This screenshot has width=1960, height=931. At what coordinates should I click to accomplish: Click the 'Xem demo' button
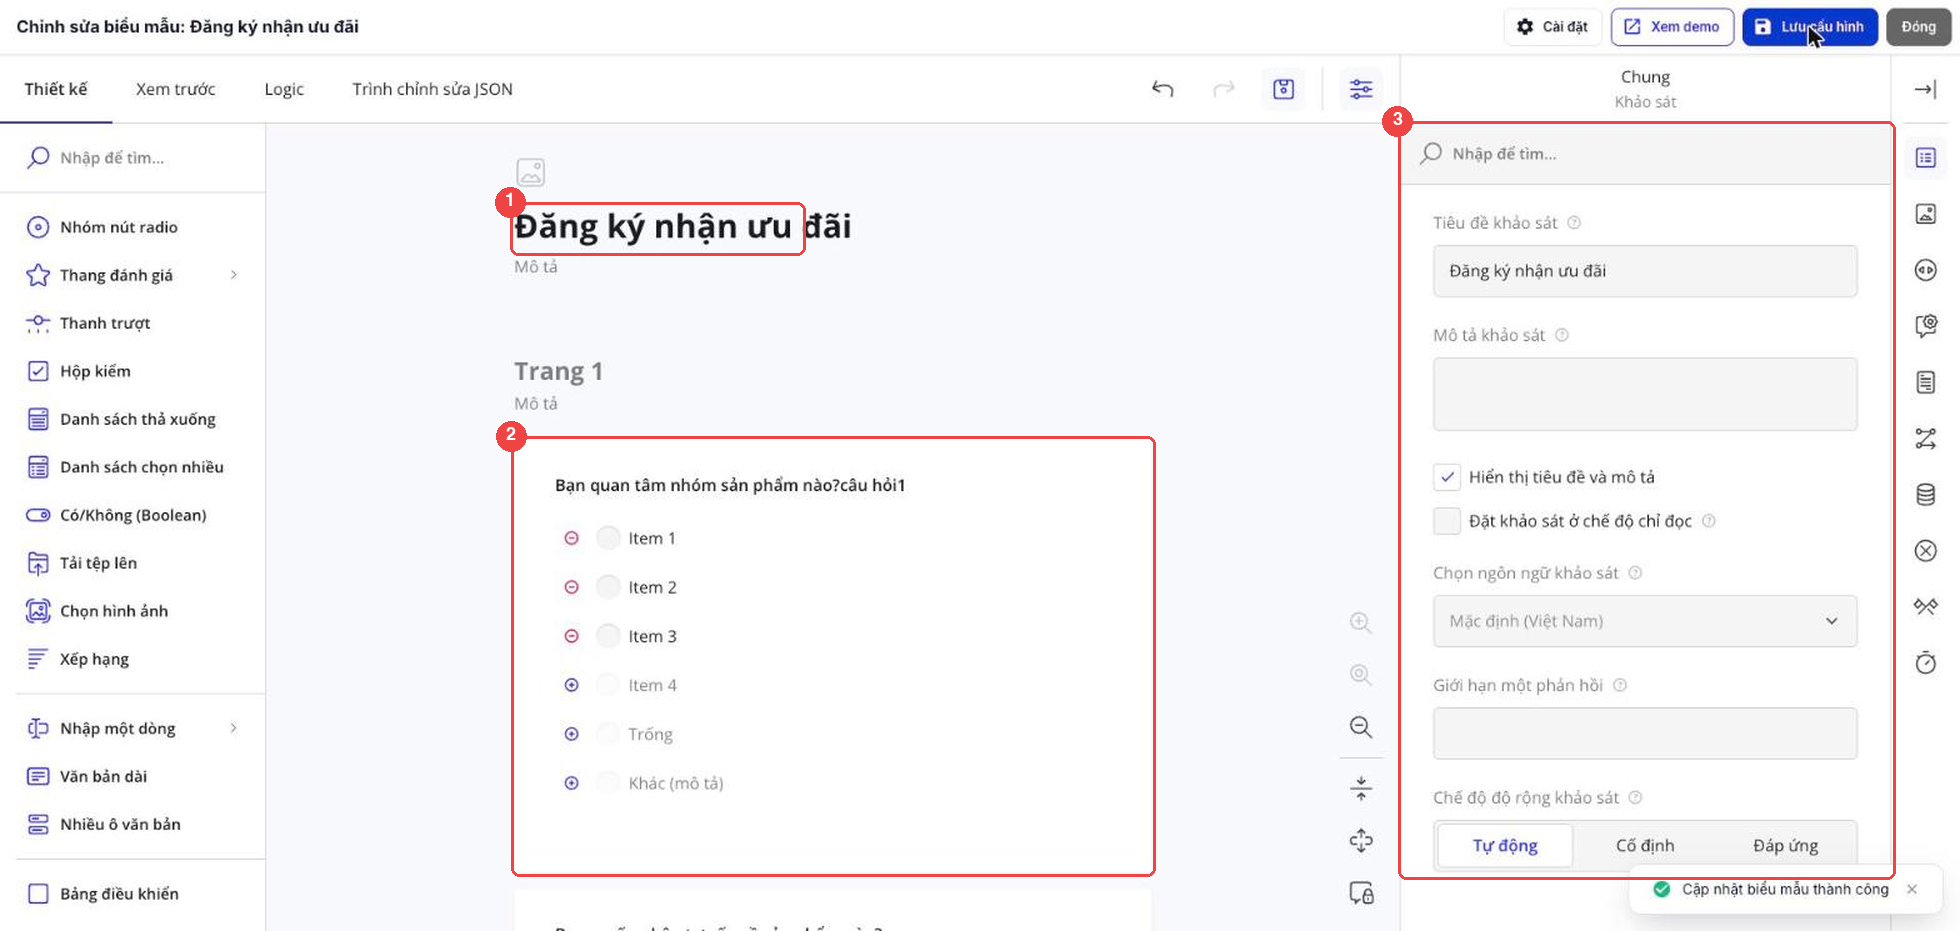1671,27
